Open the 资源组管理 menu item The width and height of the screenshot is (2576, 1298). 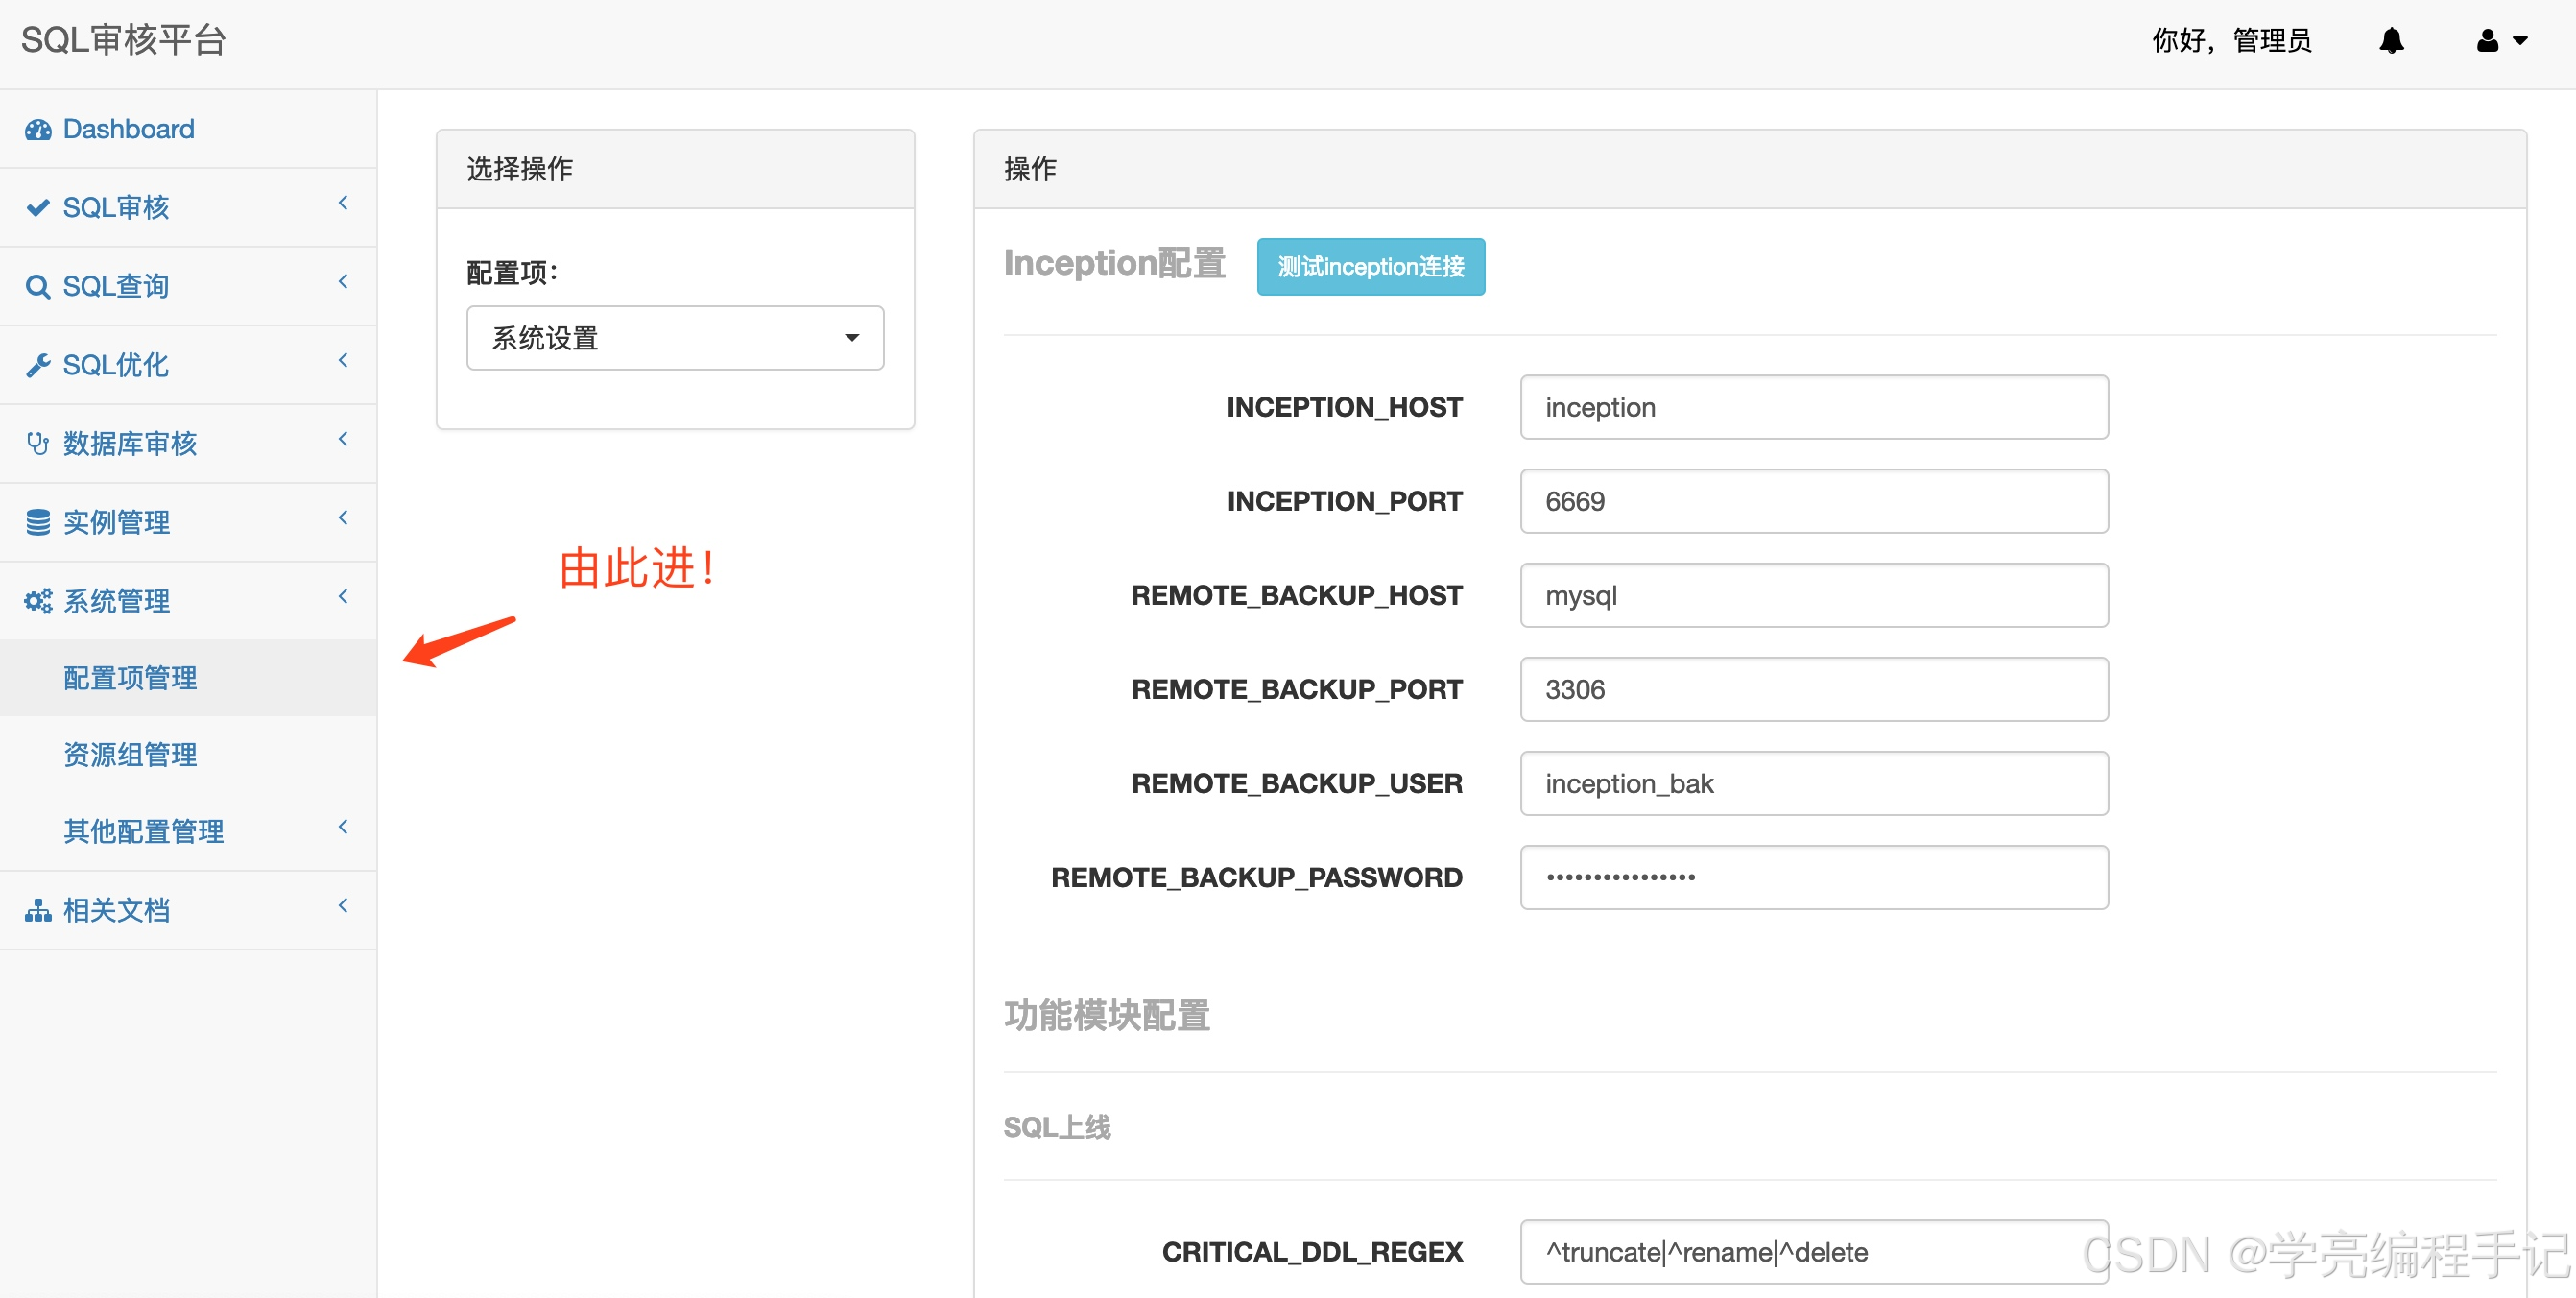(129, 754)
